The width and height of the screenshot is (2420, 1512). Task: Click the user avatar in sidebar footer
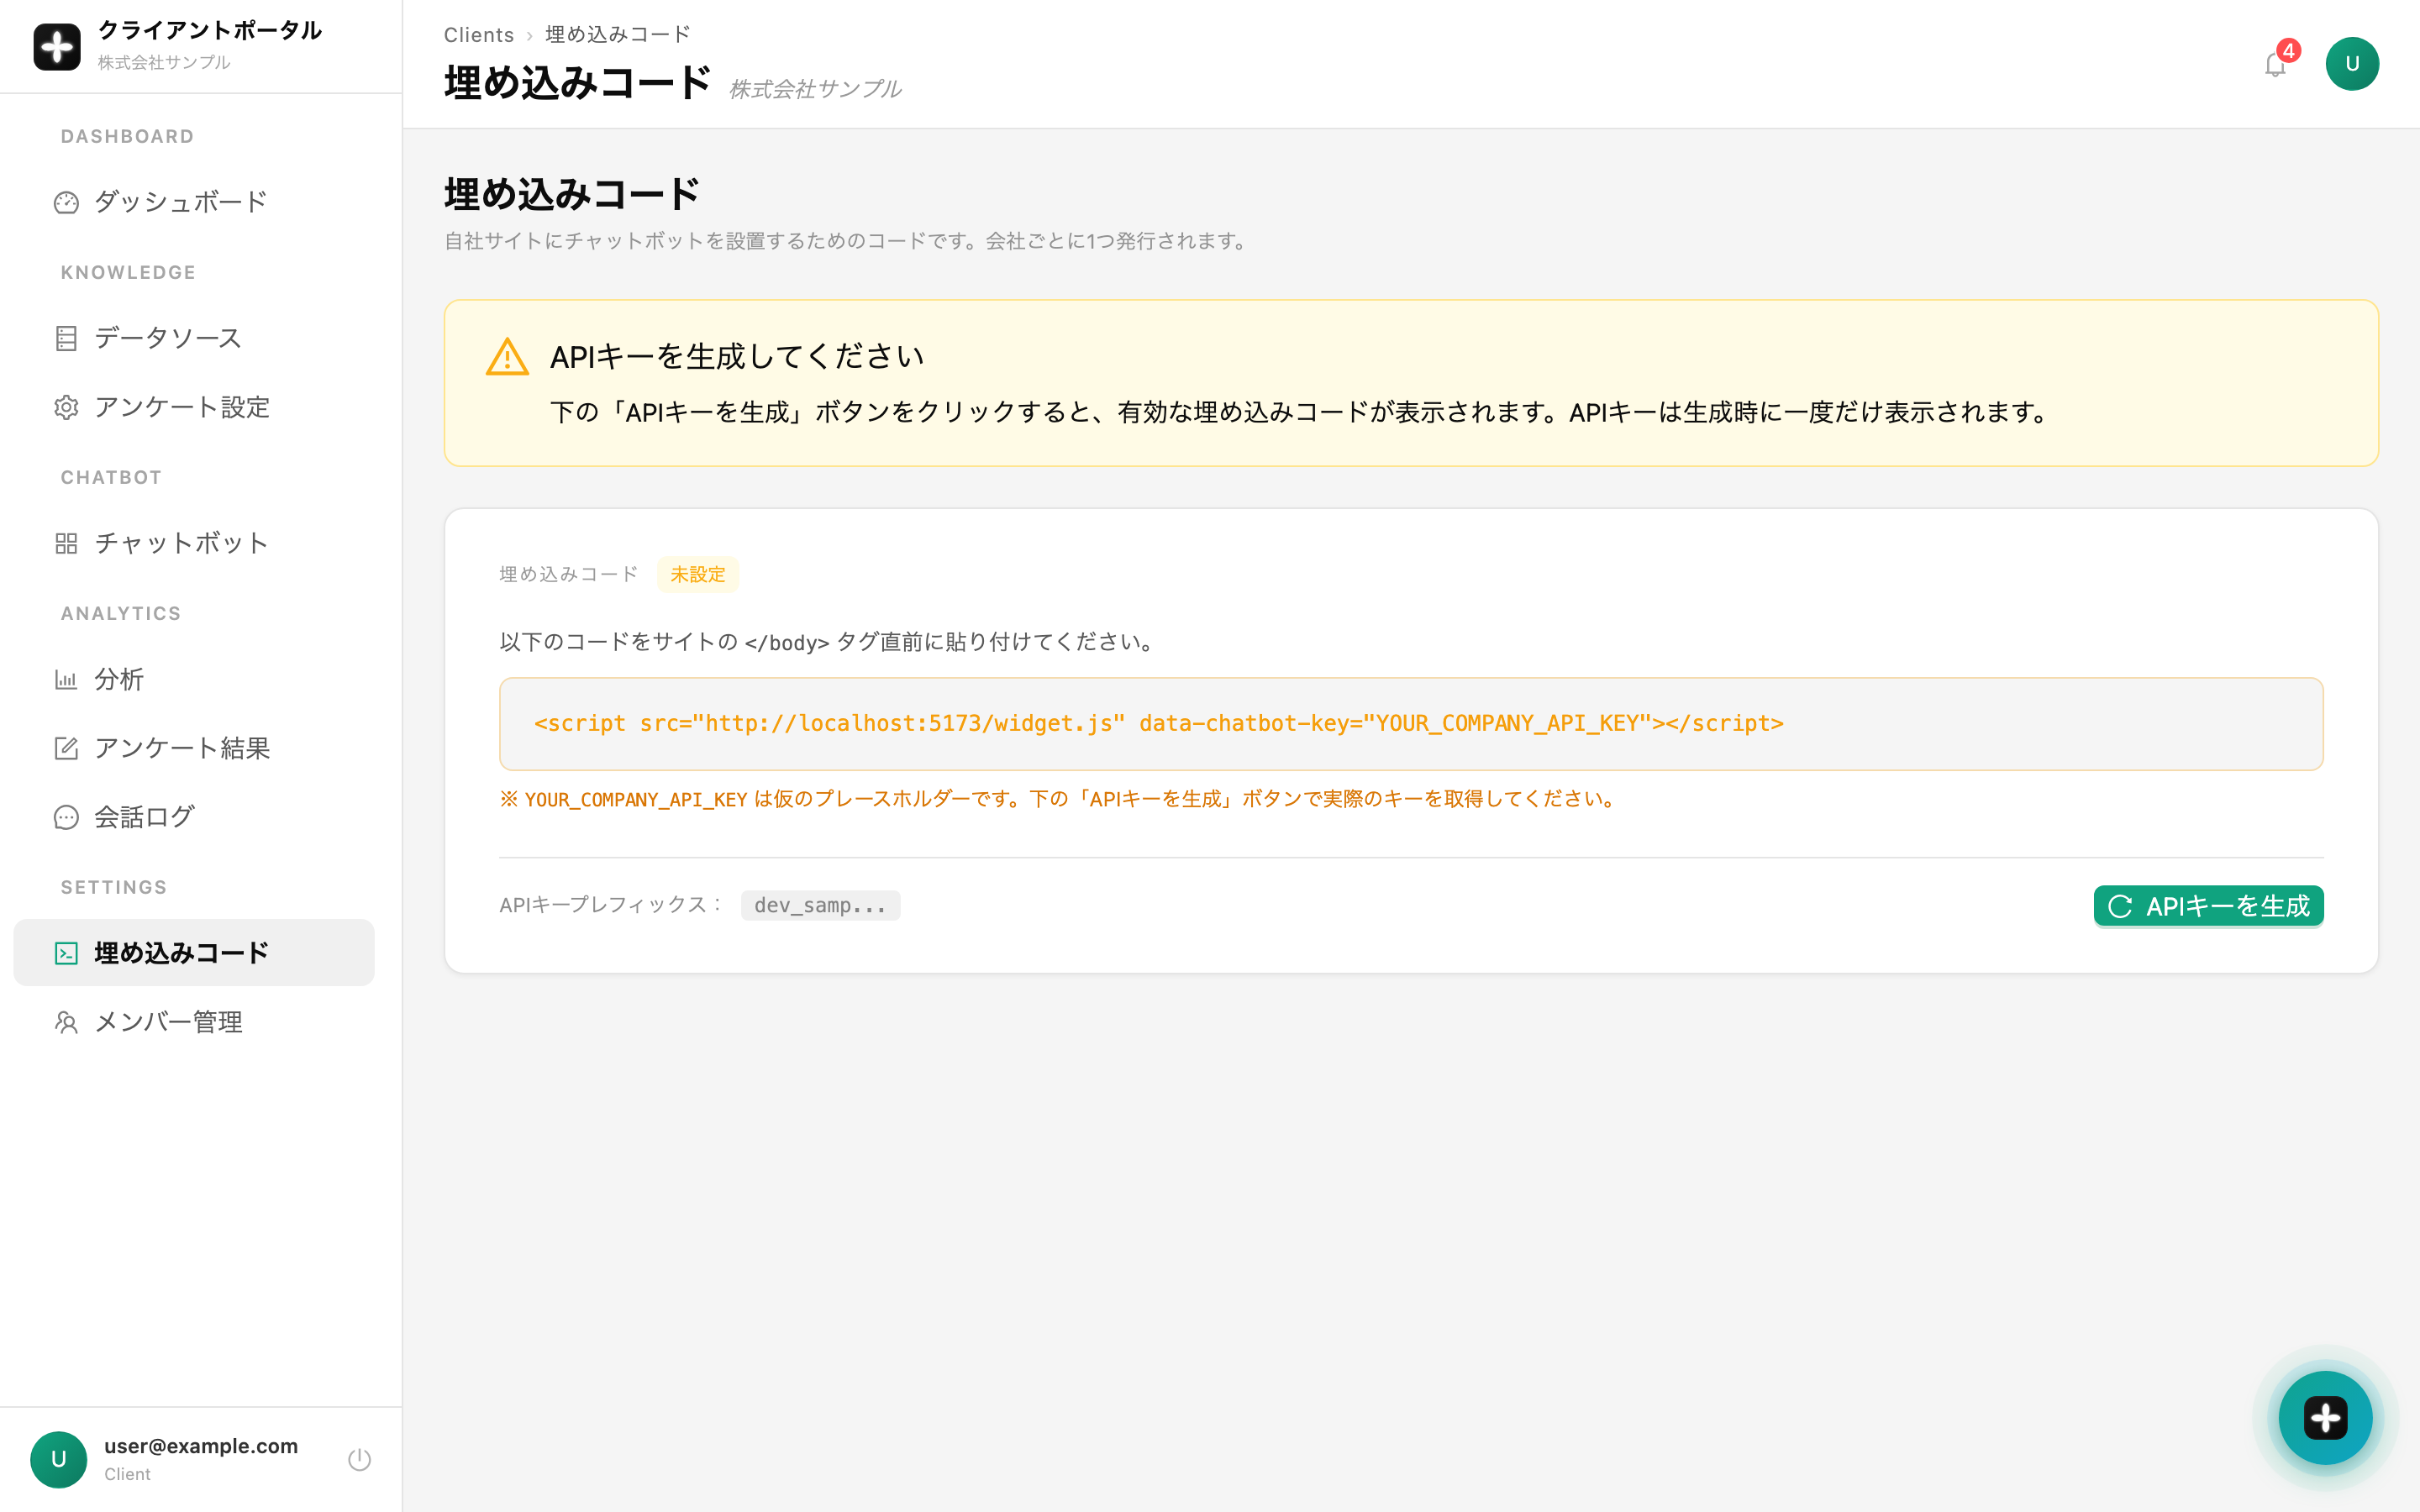click(x=59, y=1459)
